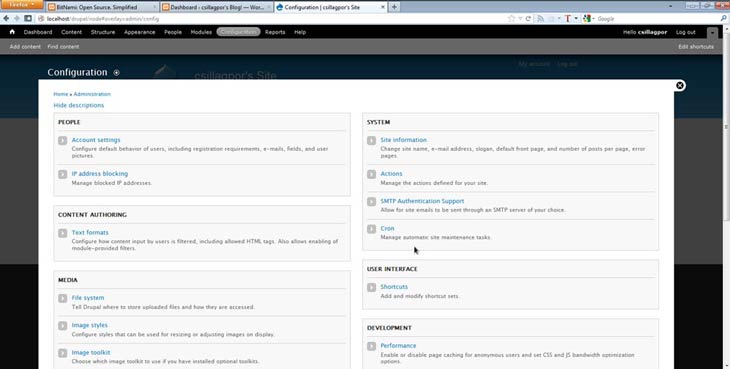Screen dimensions: 730x369
Task: Click the arrow icon beside Image styles
Action: 63,326
